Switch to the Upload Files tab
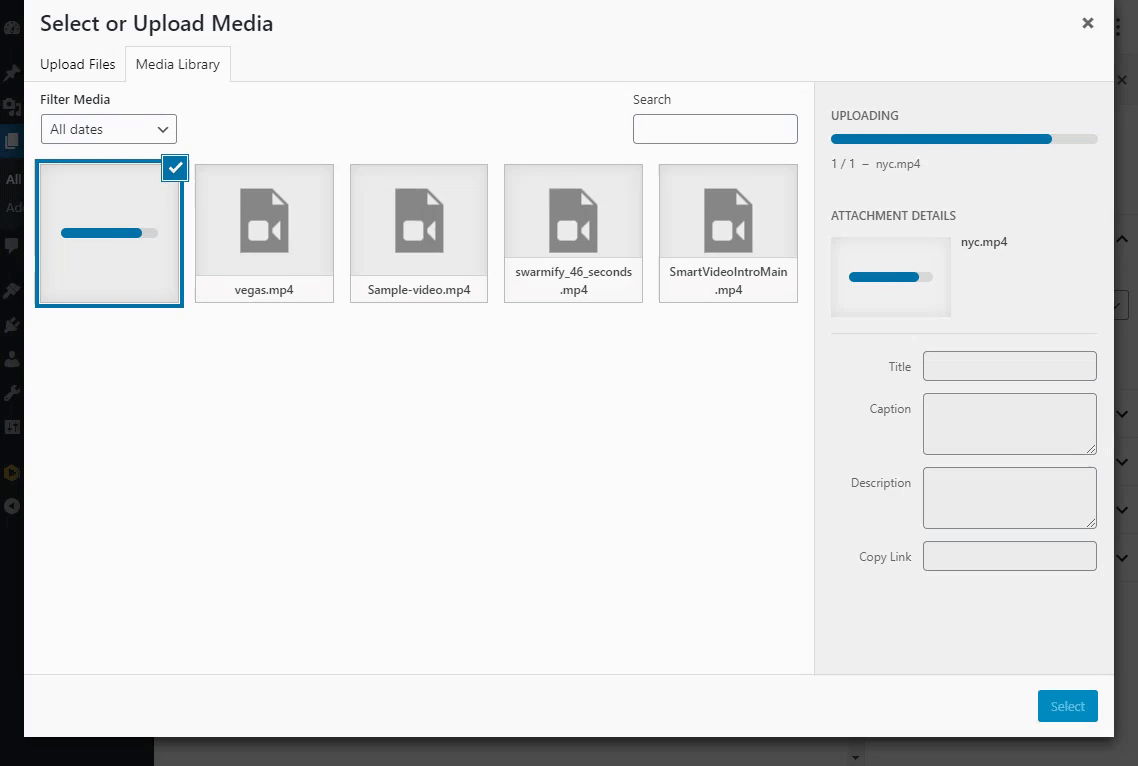Screen dimensions: 1138x766 coord(78,64)
